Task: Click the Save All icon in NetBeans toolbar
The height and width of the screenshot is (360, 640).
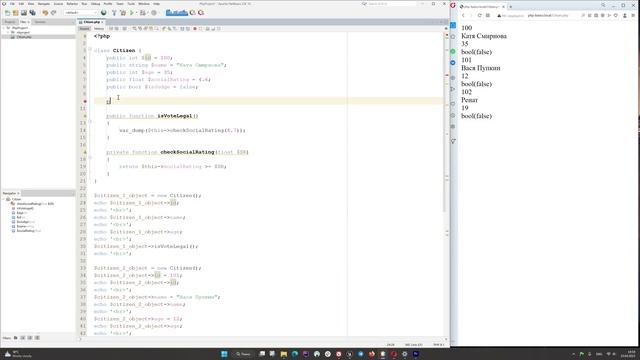Action: point(32,13)
